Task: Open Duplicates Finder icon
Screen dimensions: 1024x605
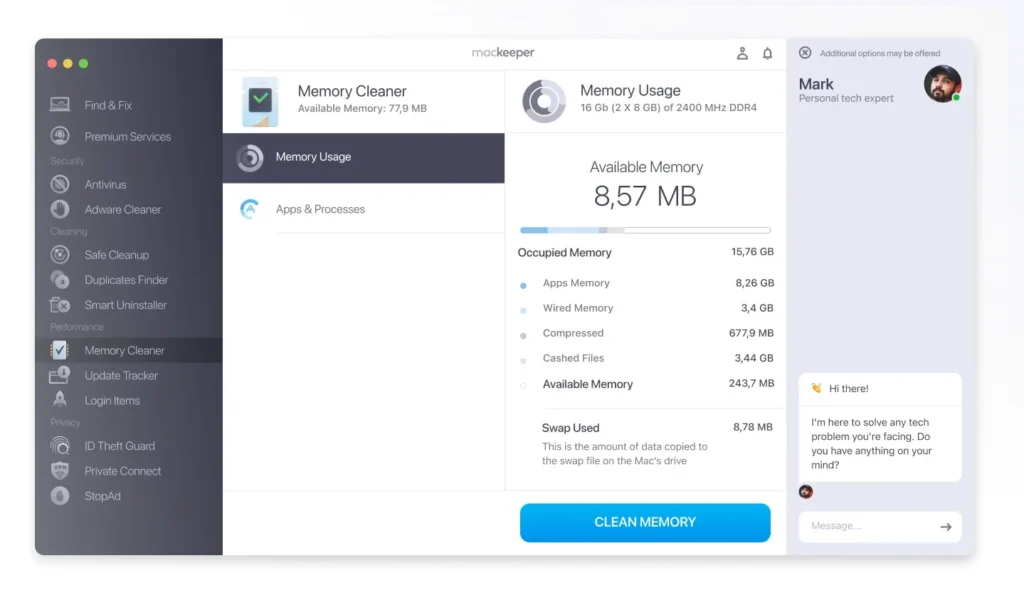Action: (60, 280)
